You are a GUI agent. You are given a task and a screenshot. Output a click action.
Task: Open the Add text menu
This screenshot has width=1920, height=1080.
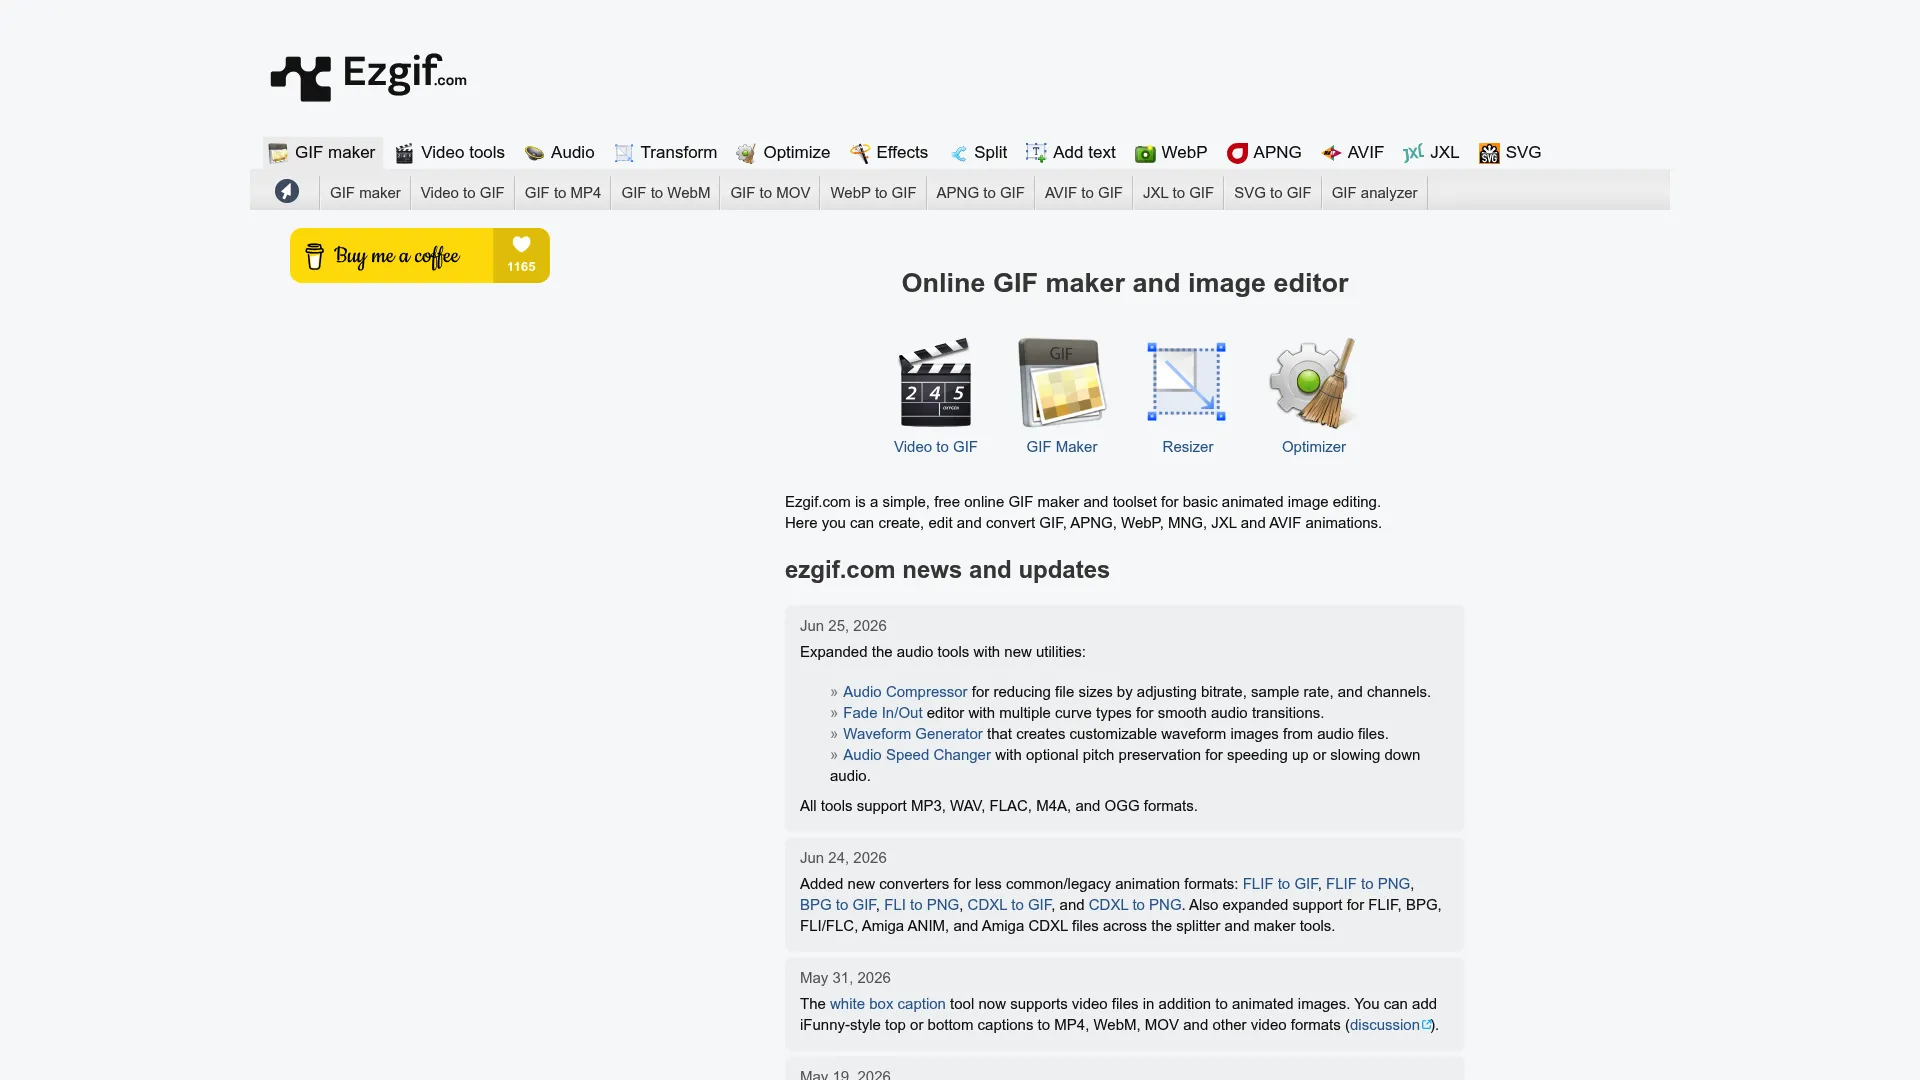[1071, 152]
